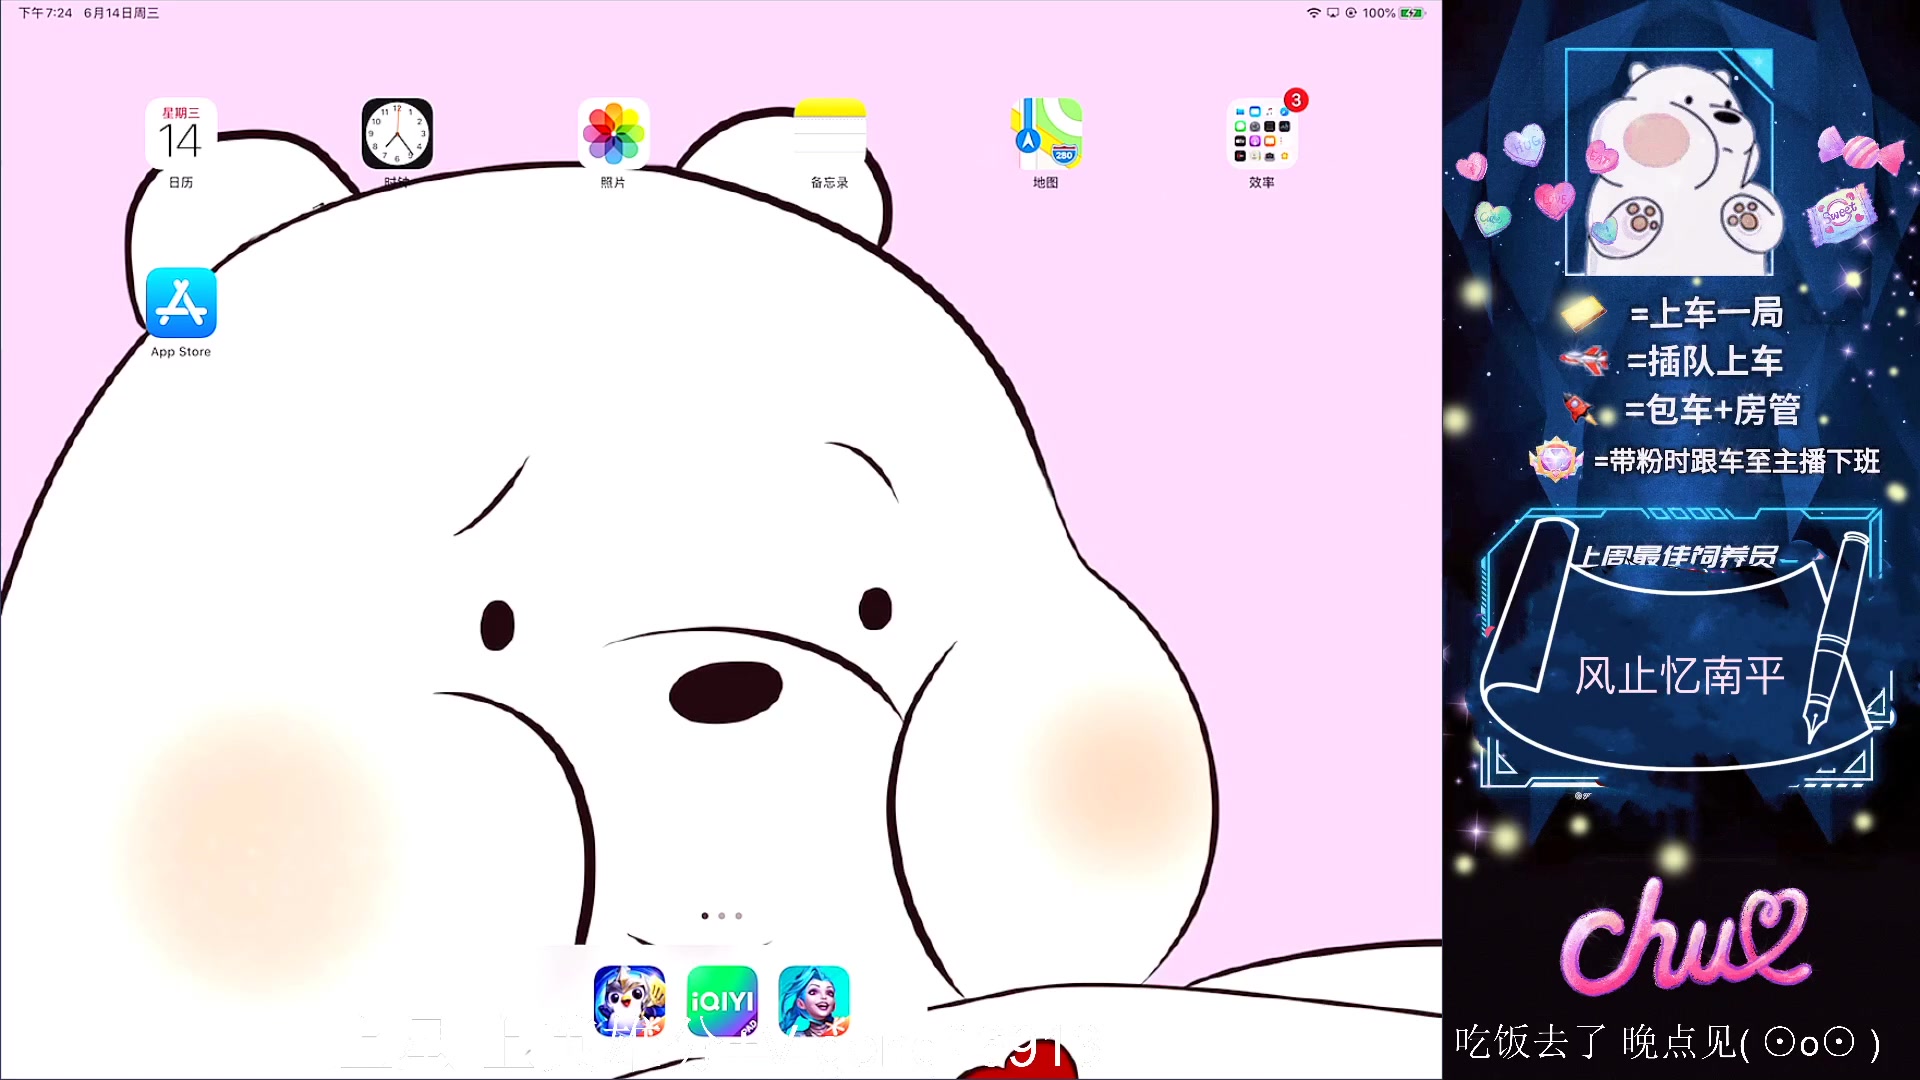Screen dimensions: 1920x1080
Task: Tap the time display 下午7:24
Action: [45, 13]
